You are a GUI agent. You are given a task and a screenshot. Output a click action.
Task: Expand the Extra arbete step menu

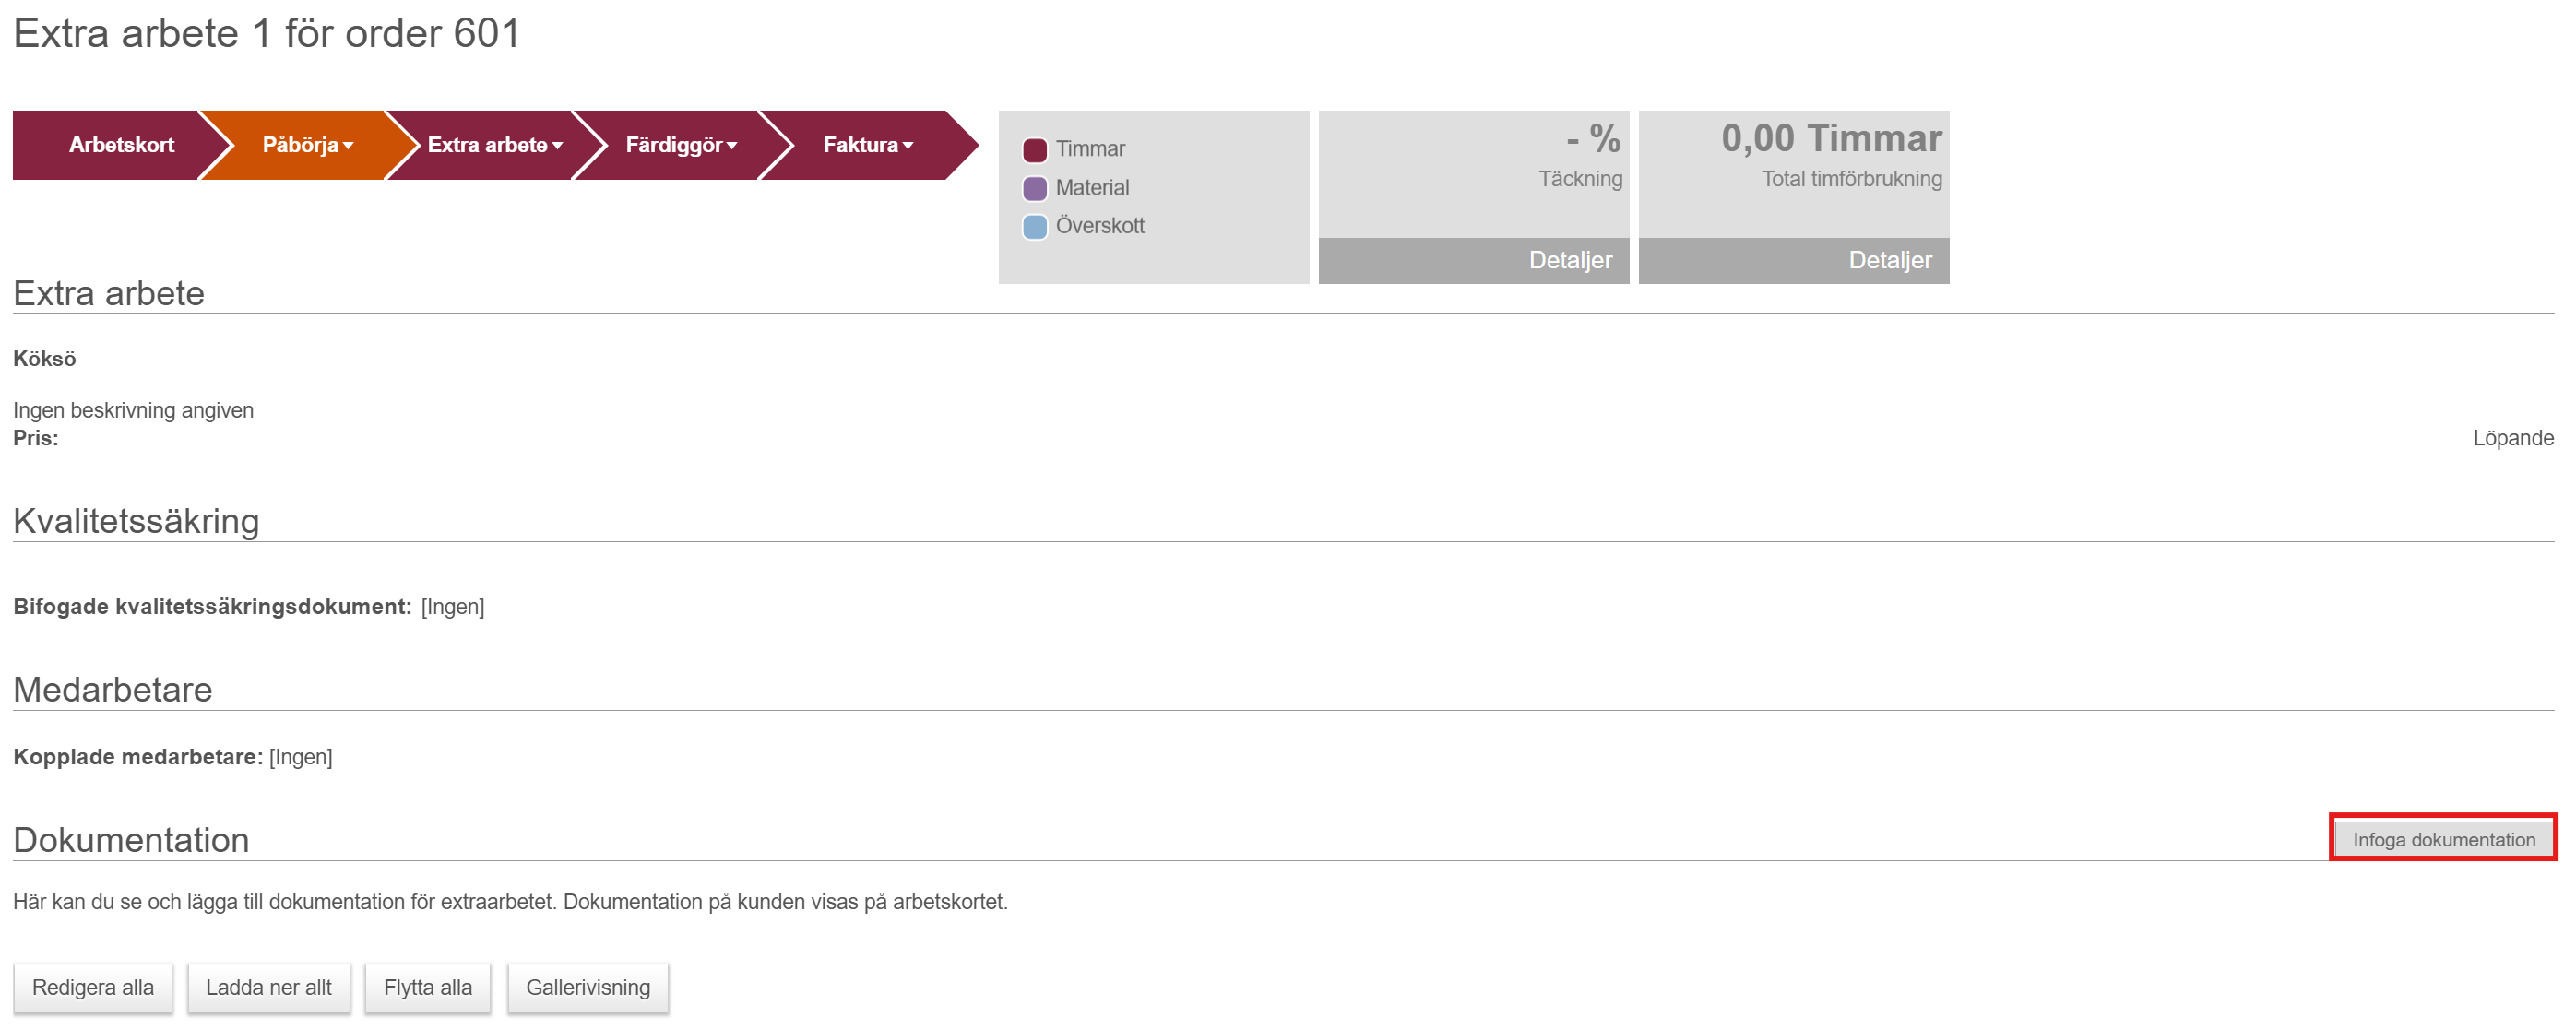point(494,145)
